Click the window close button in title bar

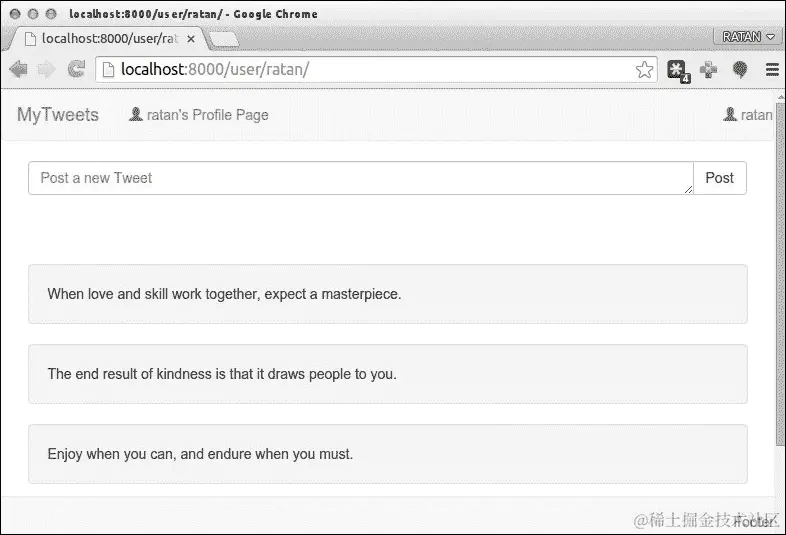15,14
